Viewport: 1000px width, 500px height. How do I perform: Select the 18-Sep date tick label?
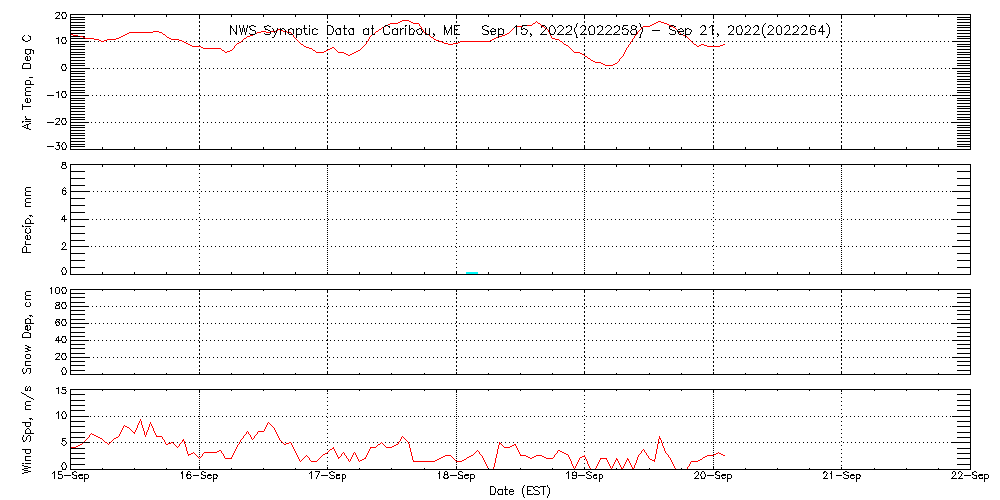tap(456, 478)
